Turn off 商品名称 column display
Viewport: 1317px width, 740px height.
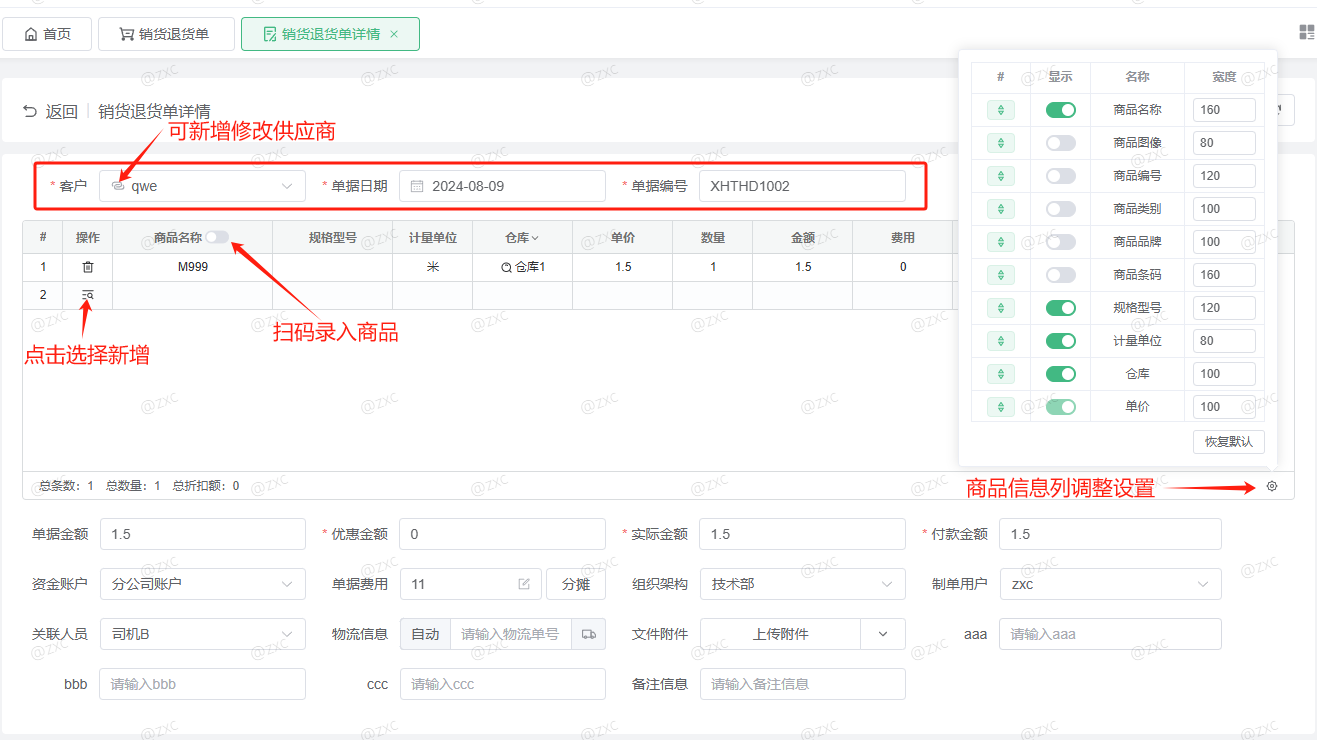[x=1061, y=110]
